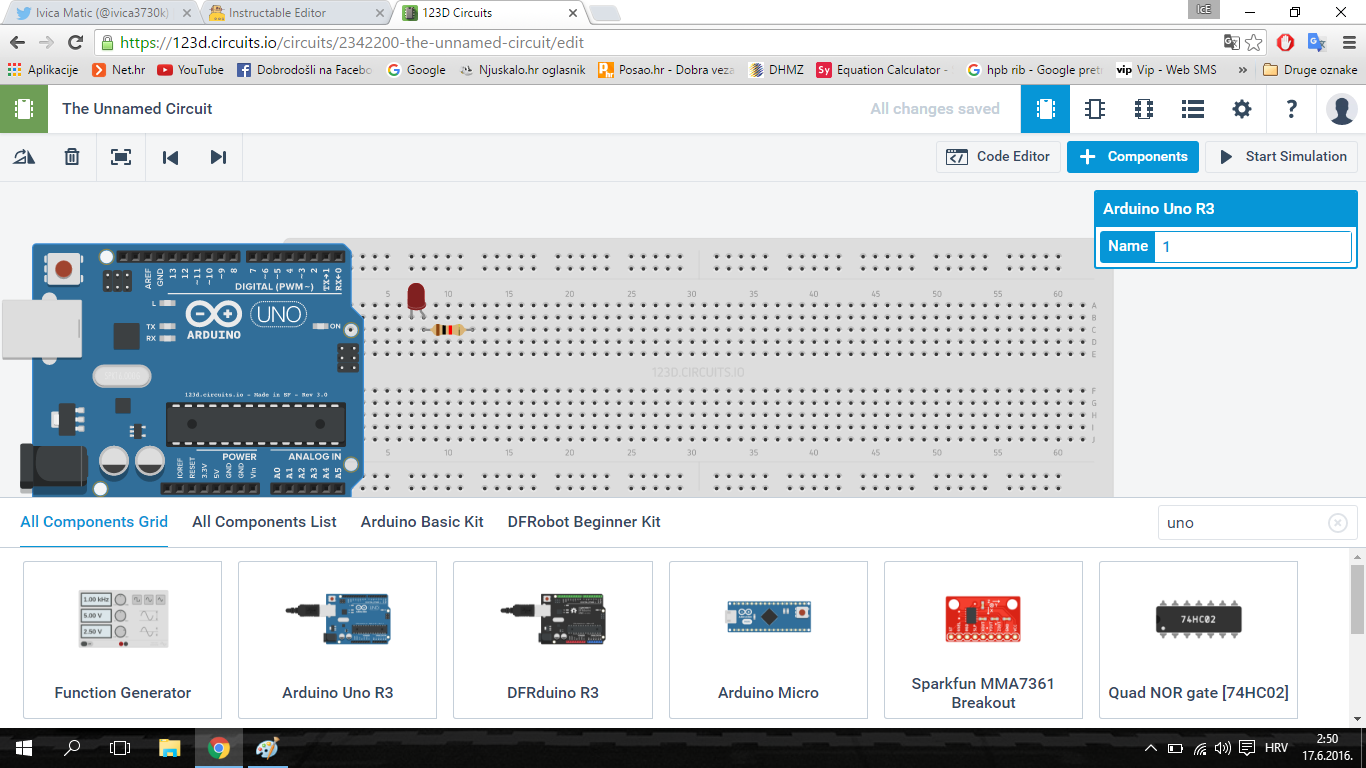The image size is (1366, 768).
Task: Delete the selected component
Action: click(72, 157)
